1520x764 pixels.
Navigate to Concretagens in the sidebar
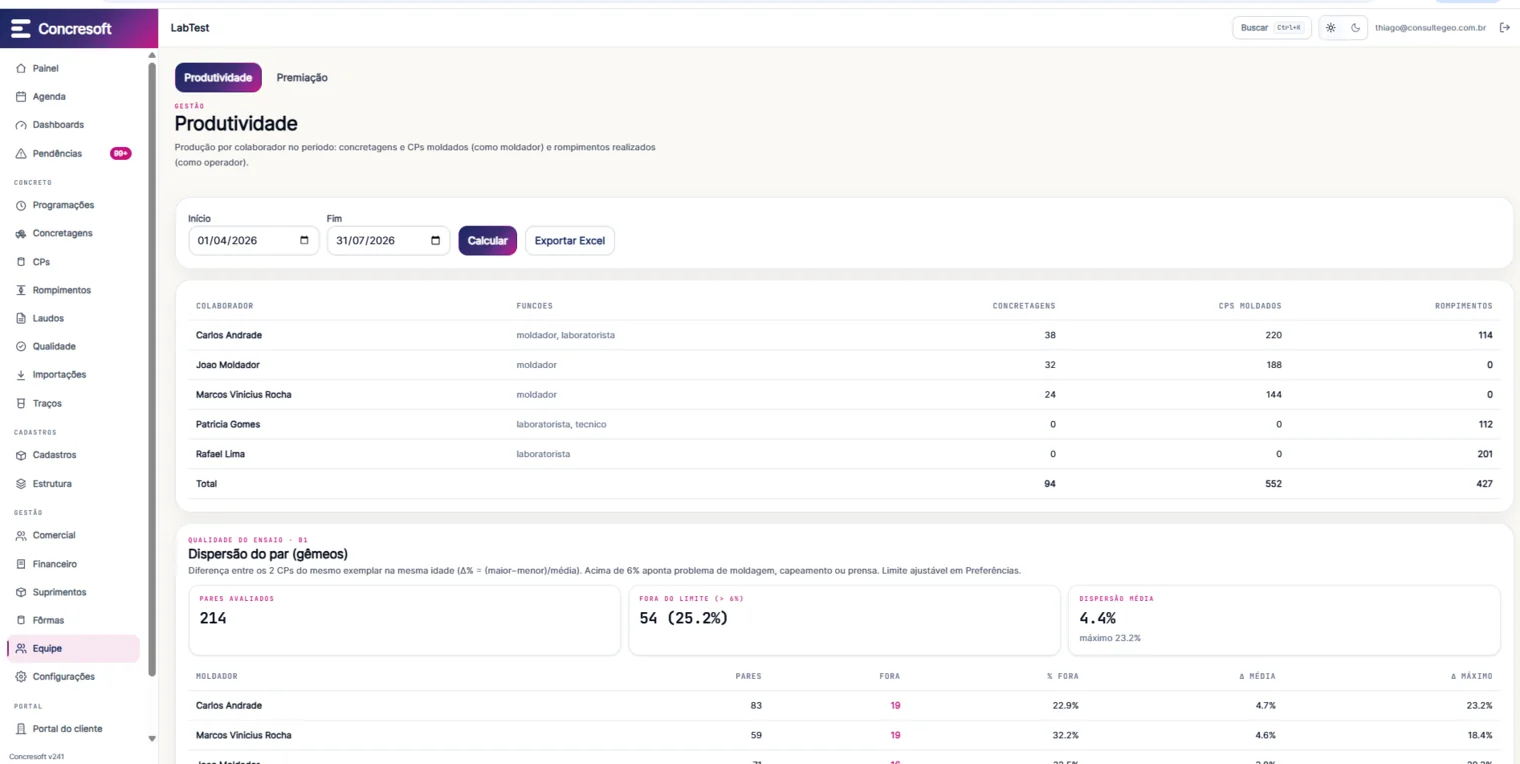coord(62,233)
